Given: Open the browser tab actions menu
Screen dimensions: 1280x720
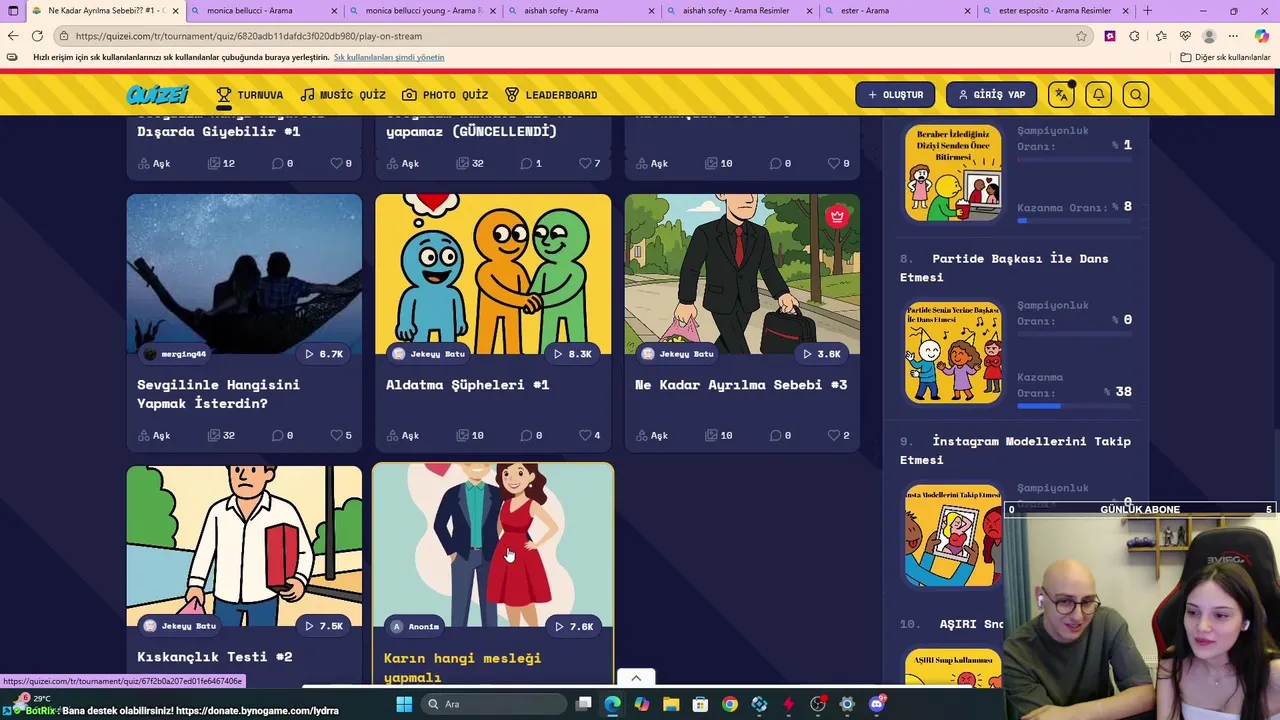Looking at the screenshot, I should pos(13,11).
